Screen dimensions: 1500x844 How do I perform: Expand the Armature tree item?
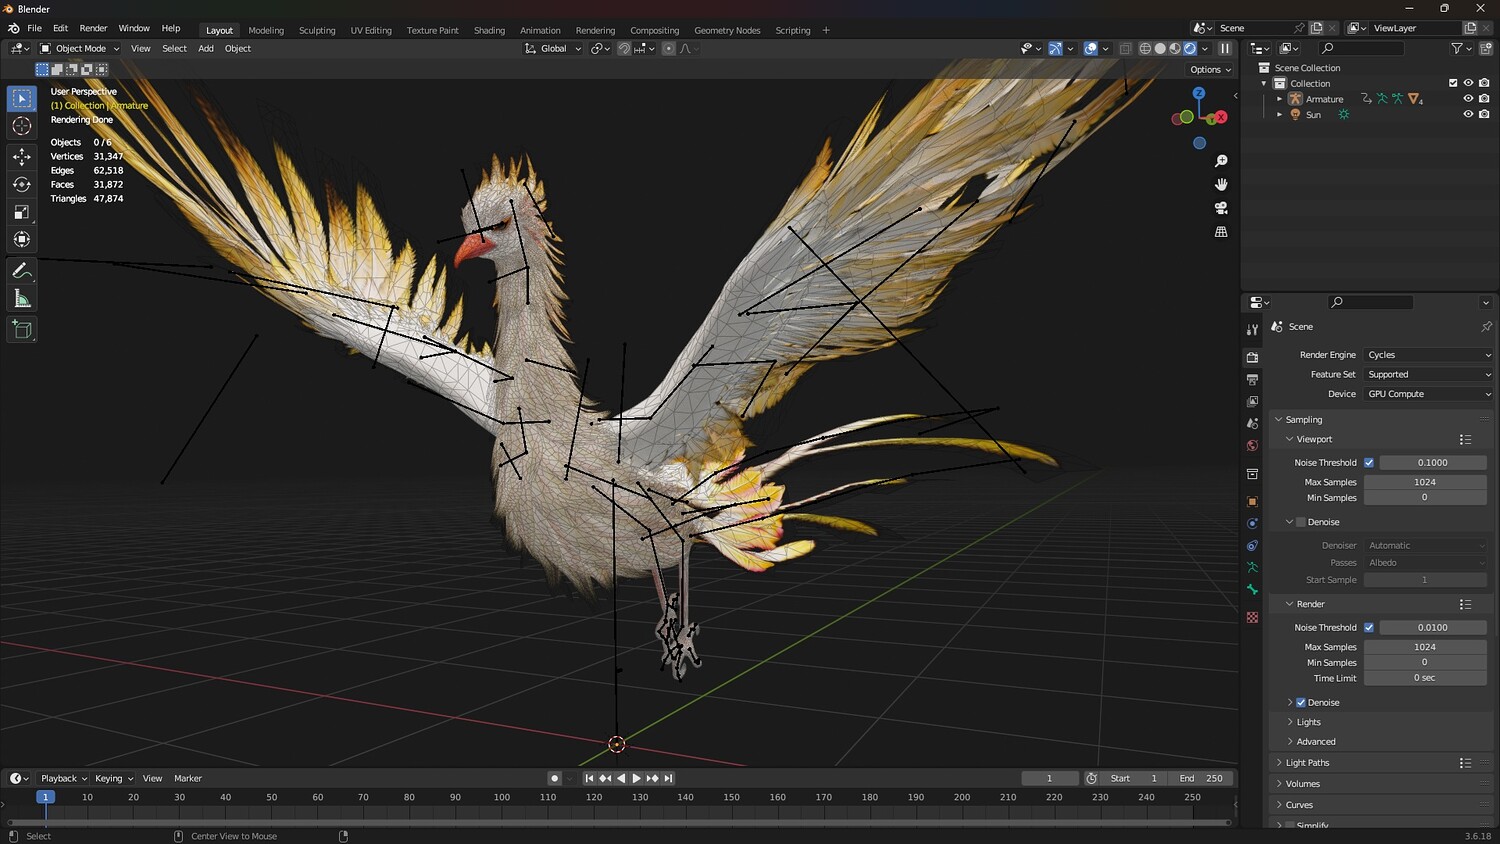click(1279, 99)
